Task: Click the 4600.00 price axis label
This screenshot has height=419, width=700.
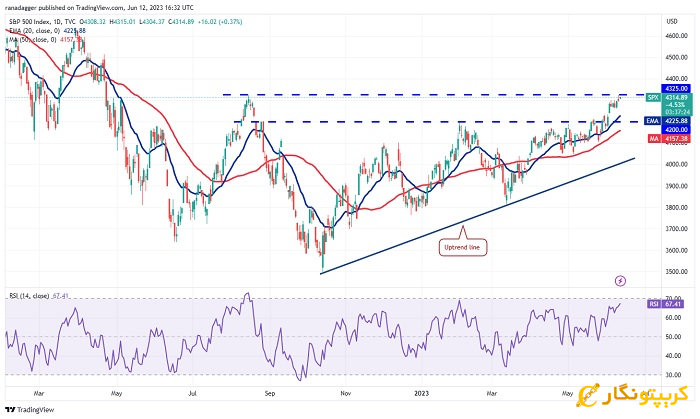Action: pos(677,36)
